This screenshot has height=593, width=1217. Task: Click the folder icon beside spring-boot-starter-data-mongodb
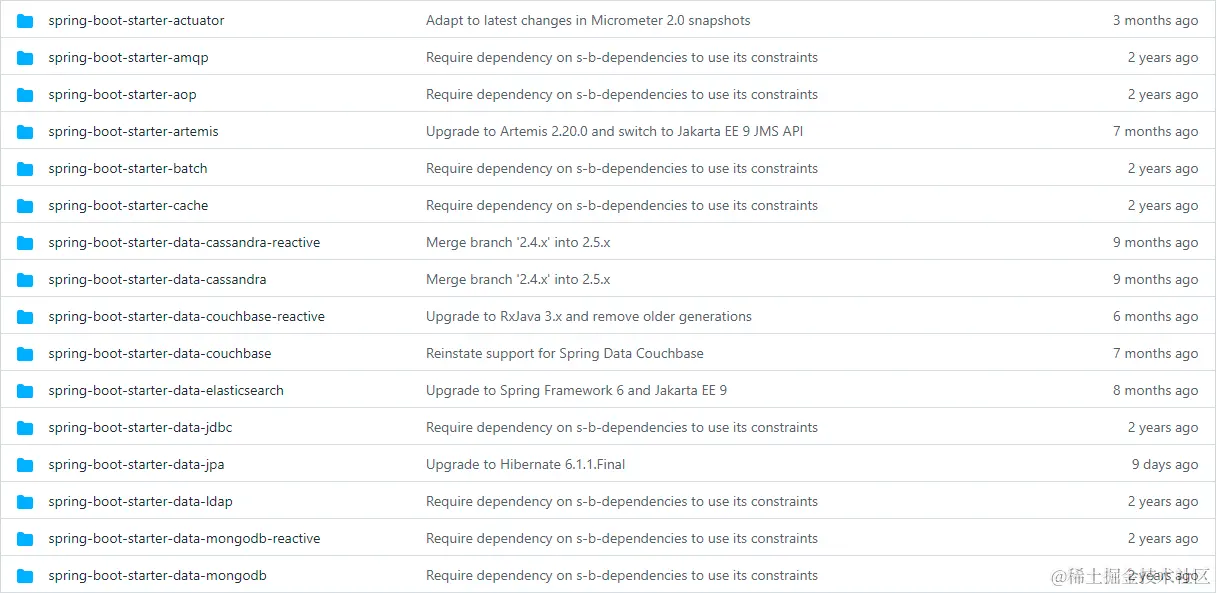click(x=25, y=576)
